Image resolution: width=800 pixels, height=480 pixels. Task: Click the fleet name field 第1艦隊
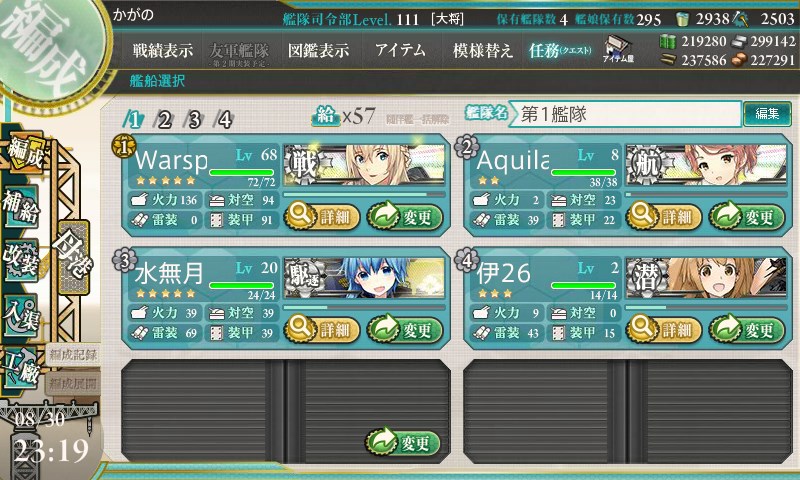click(624, 114)
